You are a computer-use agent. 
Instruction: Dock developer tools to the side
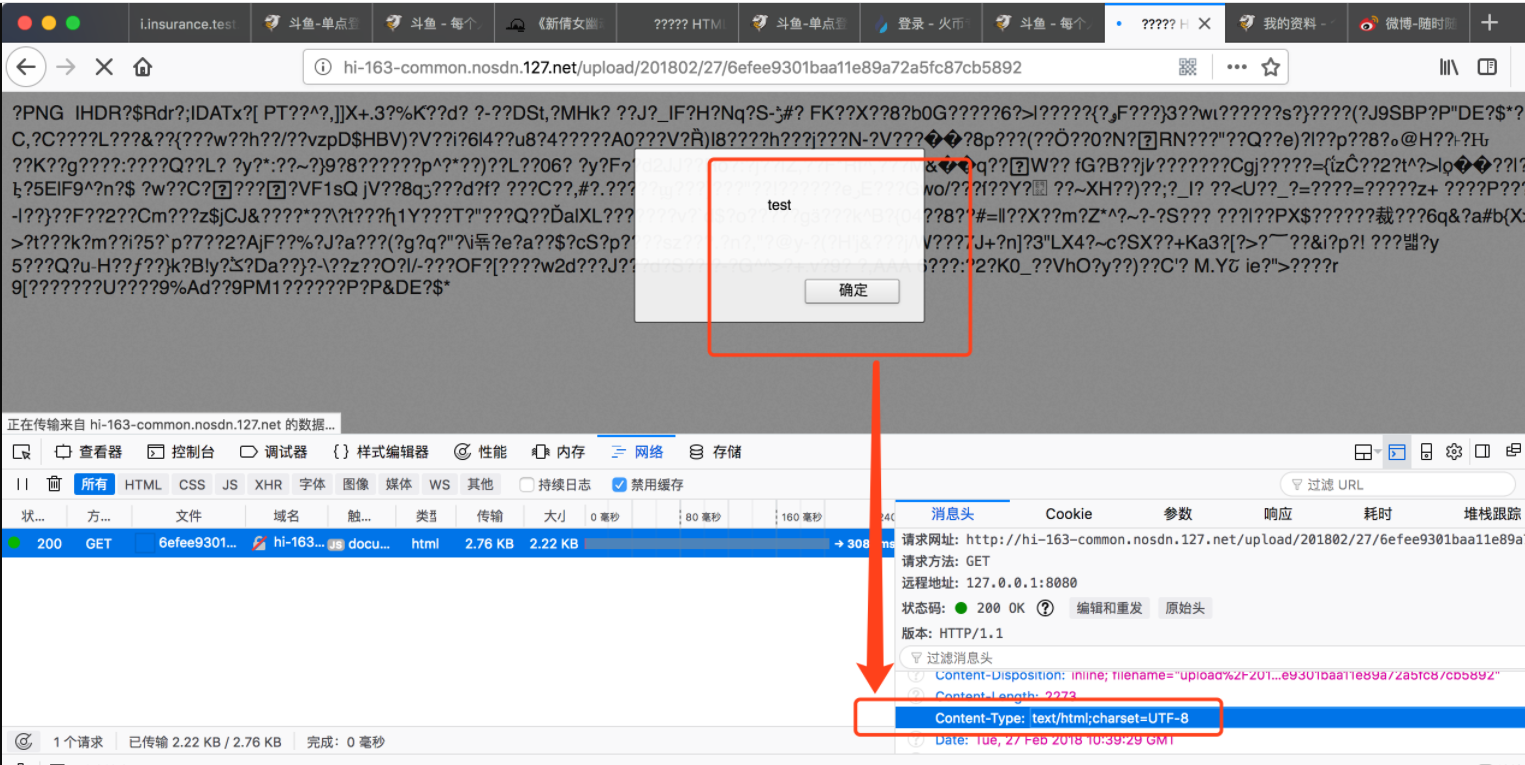(1483, 451)
